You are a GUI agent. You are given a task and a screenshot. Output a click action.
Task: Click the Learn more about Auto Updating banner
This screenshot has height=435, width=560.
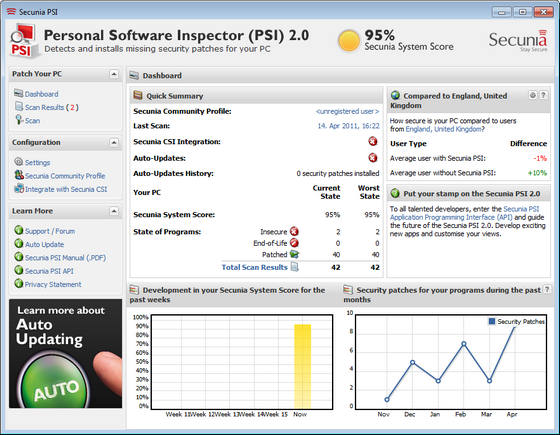coord(65,354)
